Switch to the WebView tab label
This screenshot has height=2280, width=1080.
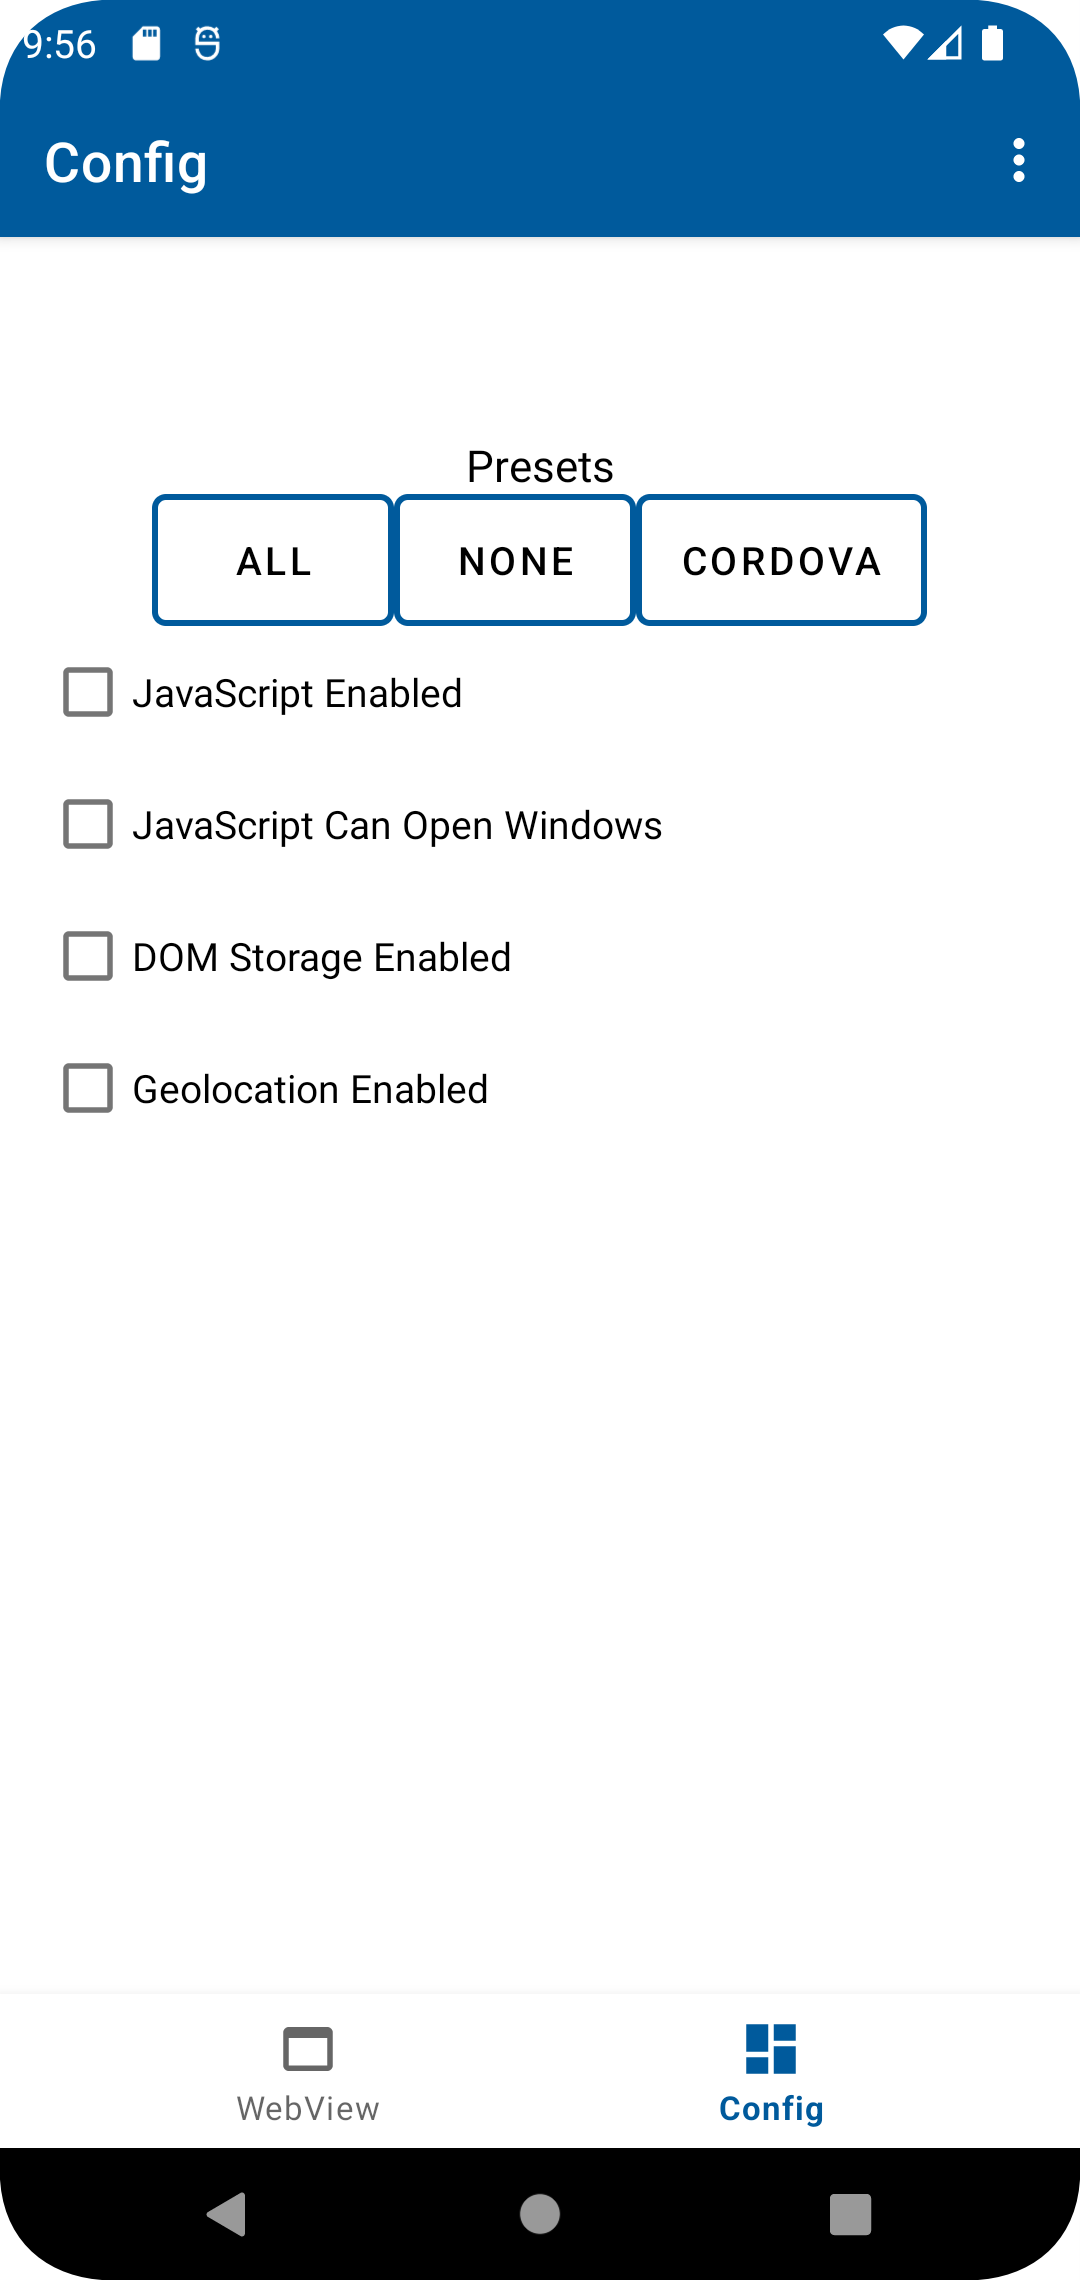pos(308,2109)
